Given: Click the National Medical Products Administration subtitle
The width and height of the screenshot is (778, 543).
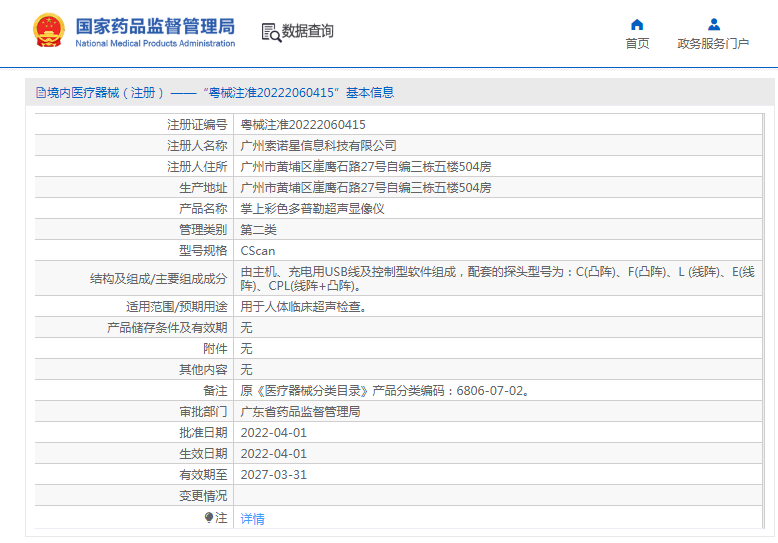Looking at the screenshot, I should tap(155, 44).
